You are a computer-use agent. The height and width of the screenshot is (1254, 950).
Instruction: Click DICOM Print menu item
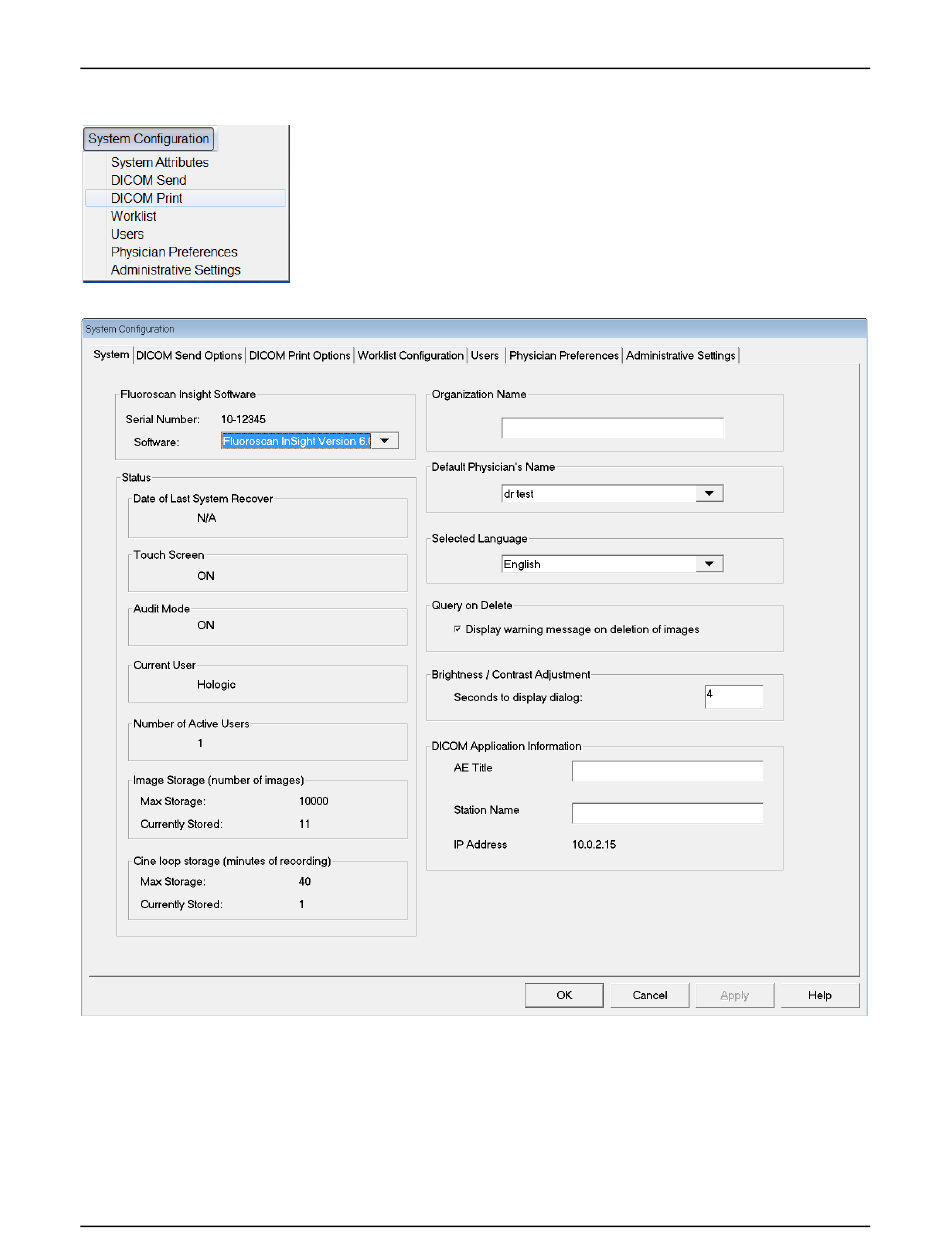147,198
